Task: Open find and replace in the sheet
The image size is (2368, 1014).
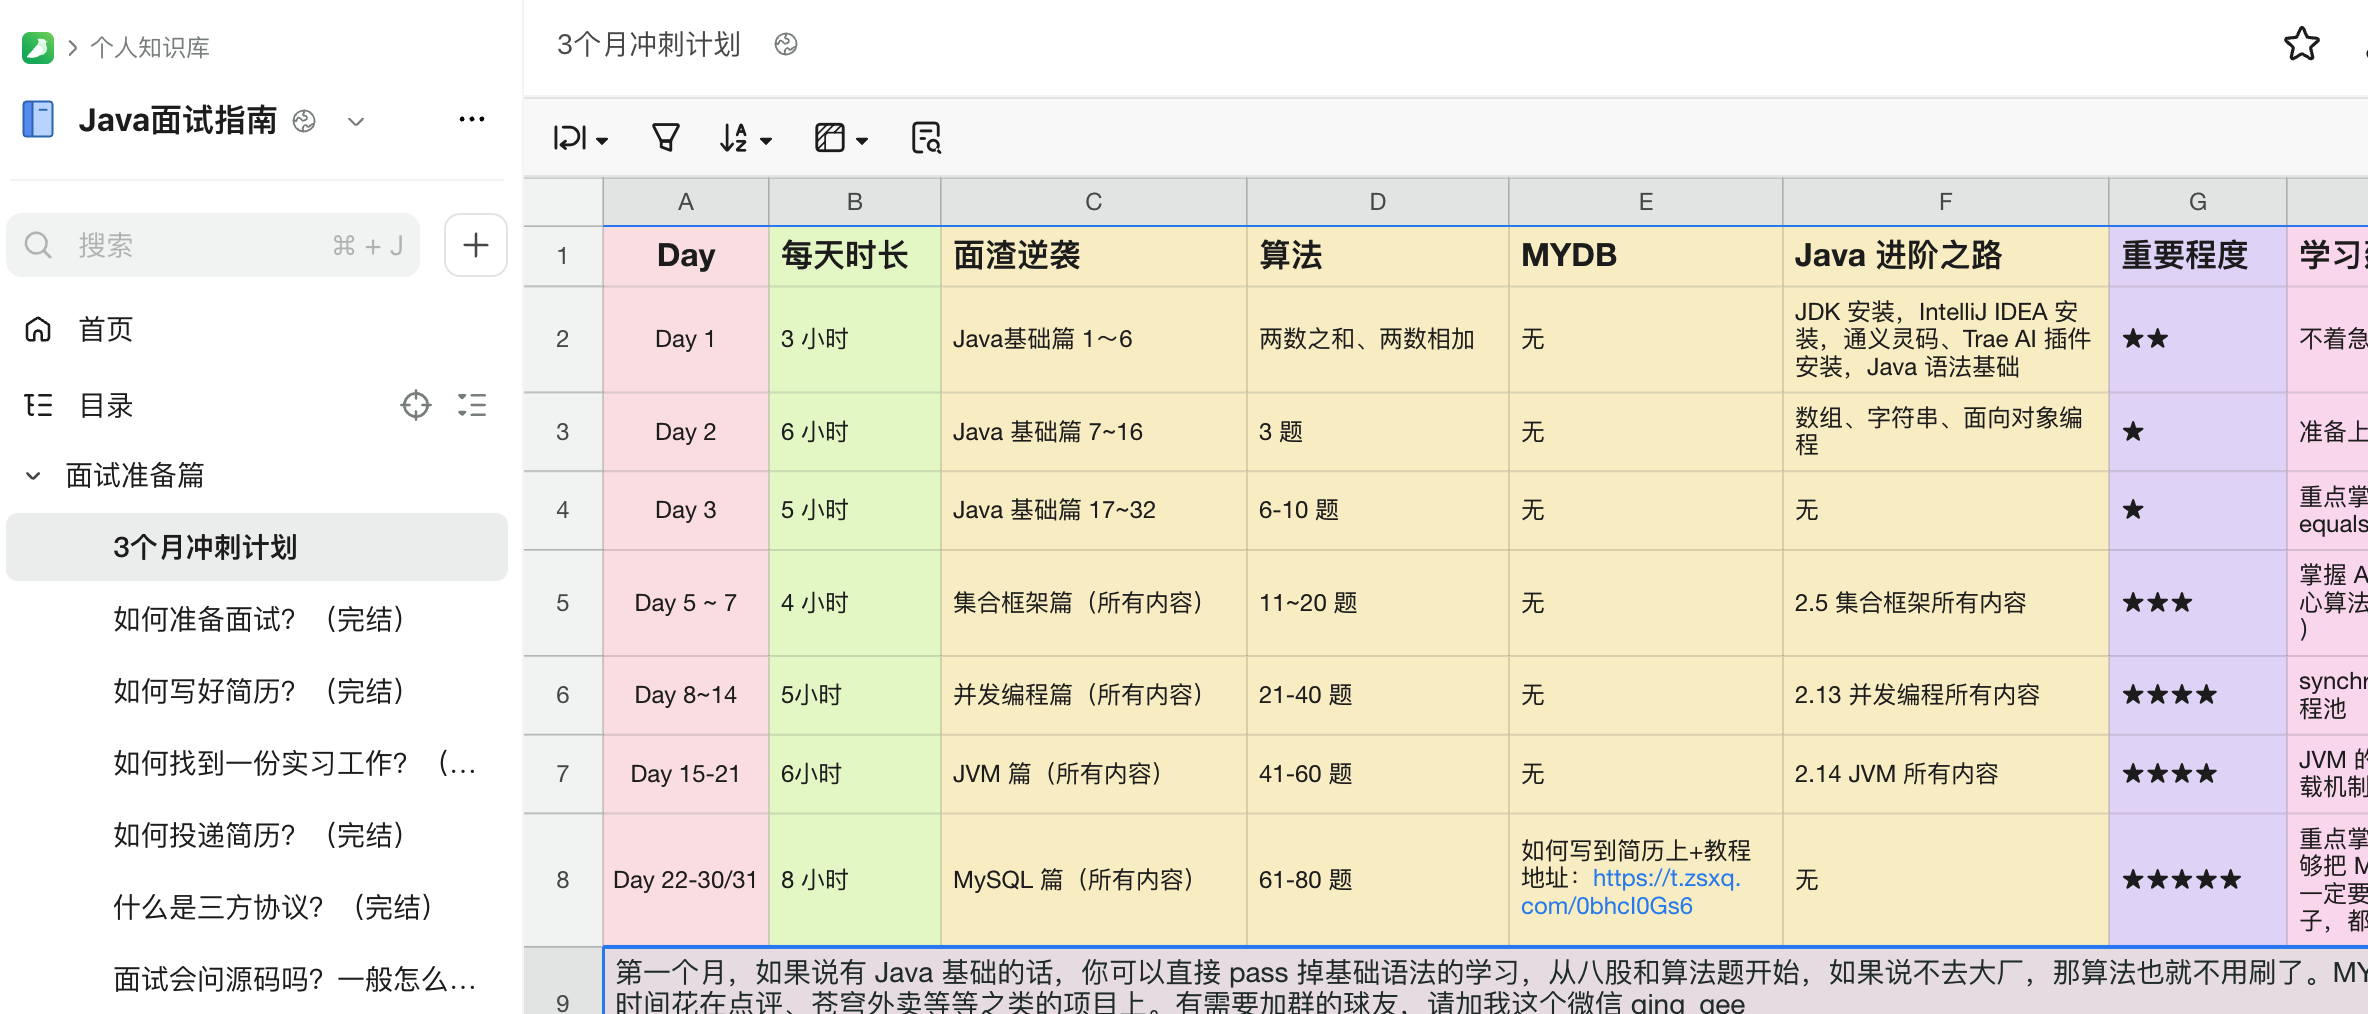Action: click(x=925, y=137)
